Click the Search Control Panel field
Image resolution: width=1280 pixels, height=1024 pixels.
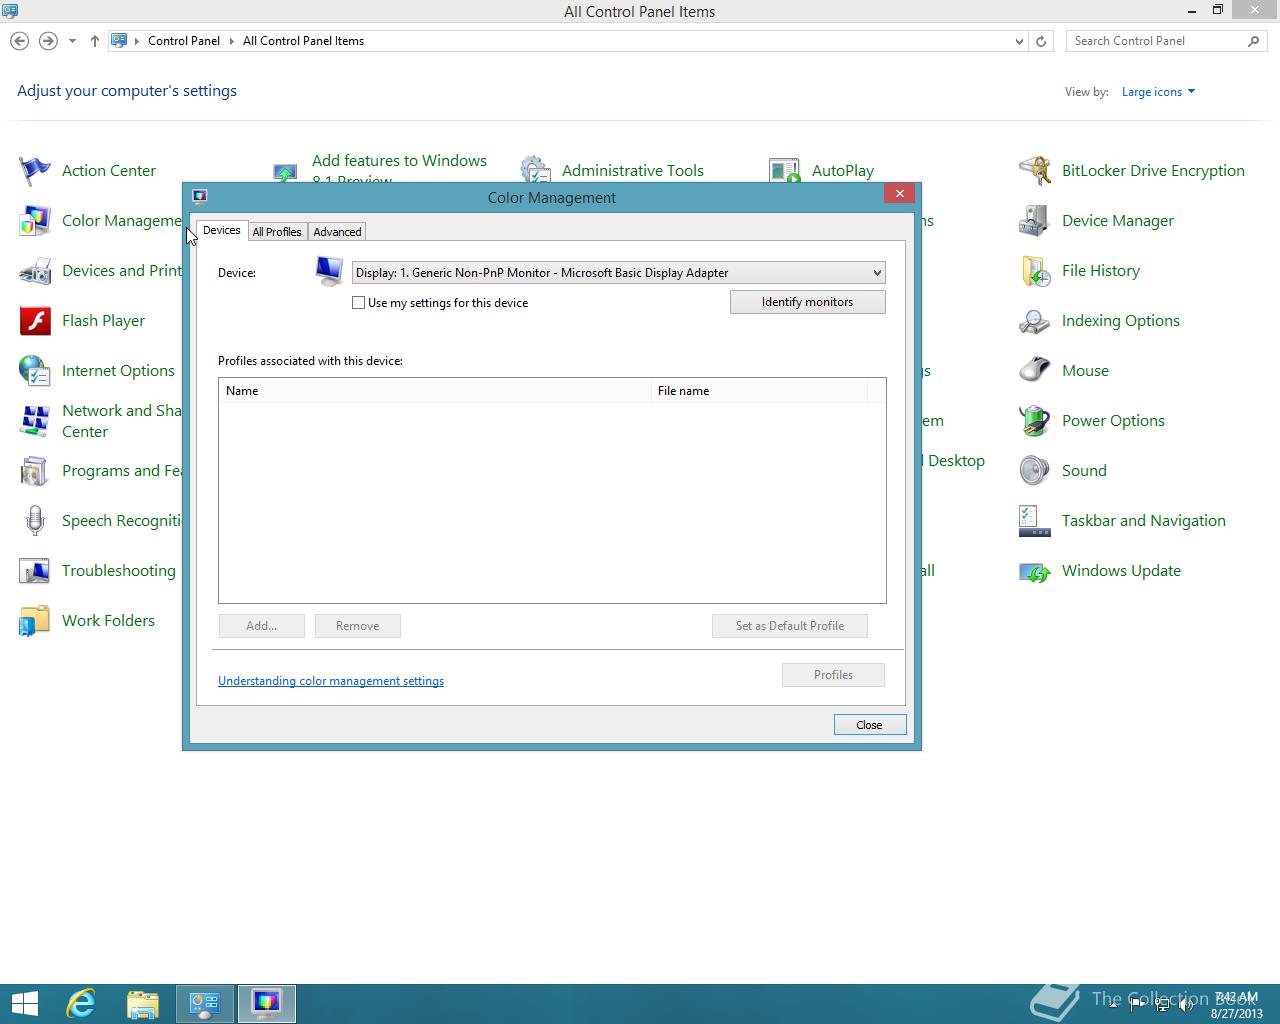[1157, 41]
